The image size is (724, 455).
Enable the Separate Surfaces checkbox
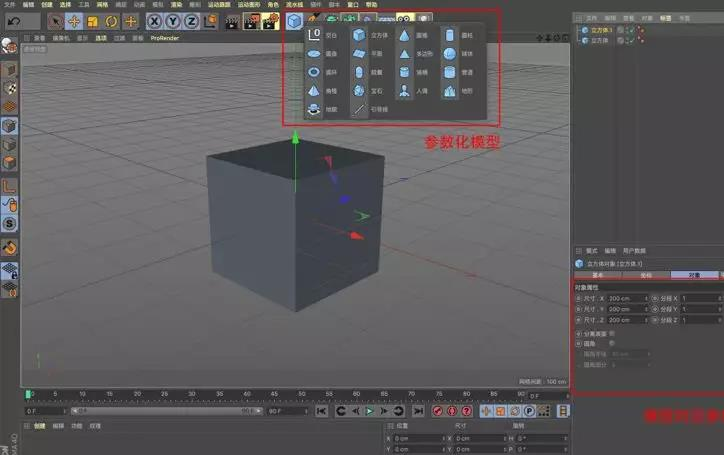pyautogui.click(x=612, y=333)
